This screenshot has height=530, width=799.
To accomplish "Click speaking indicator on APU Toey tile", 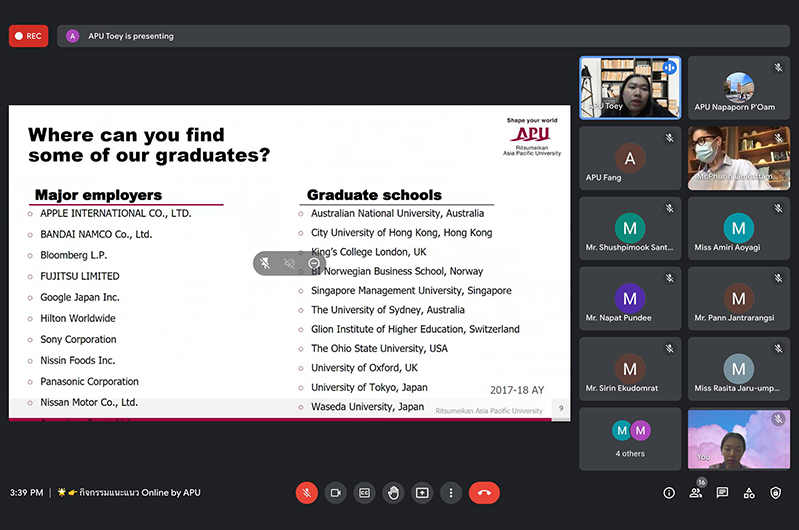I will pyautogui.click(x=670, y=67).
